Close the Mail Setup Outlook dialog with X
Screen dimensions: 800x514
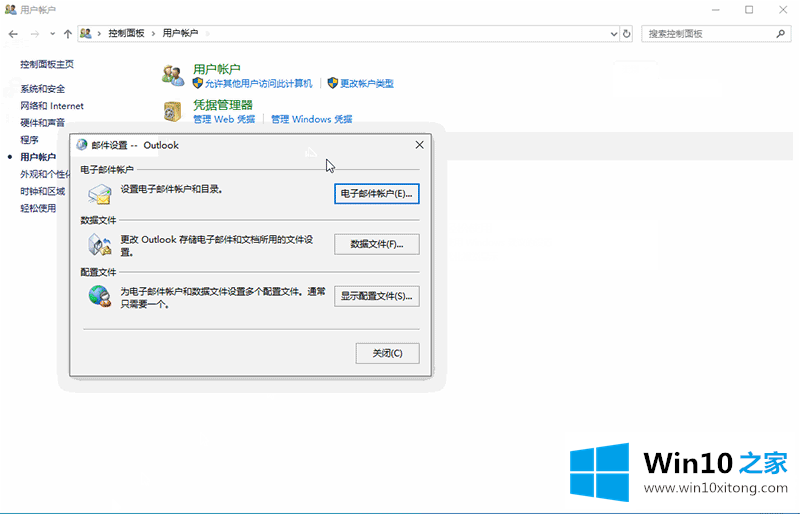[419, 145]
